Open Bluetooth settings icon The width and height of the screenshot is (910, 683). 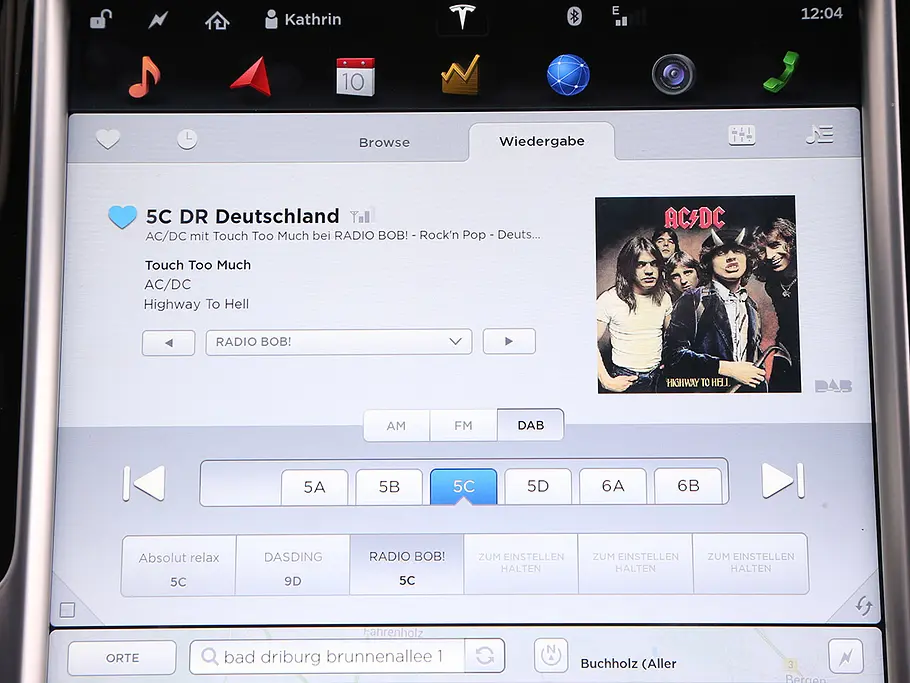point(574,16)
